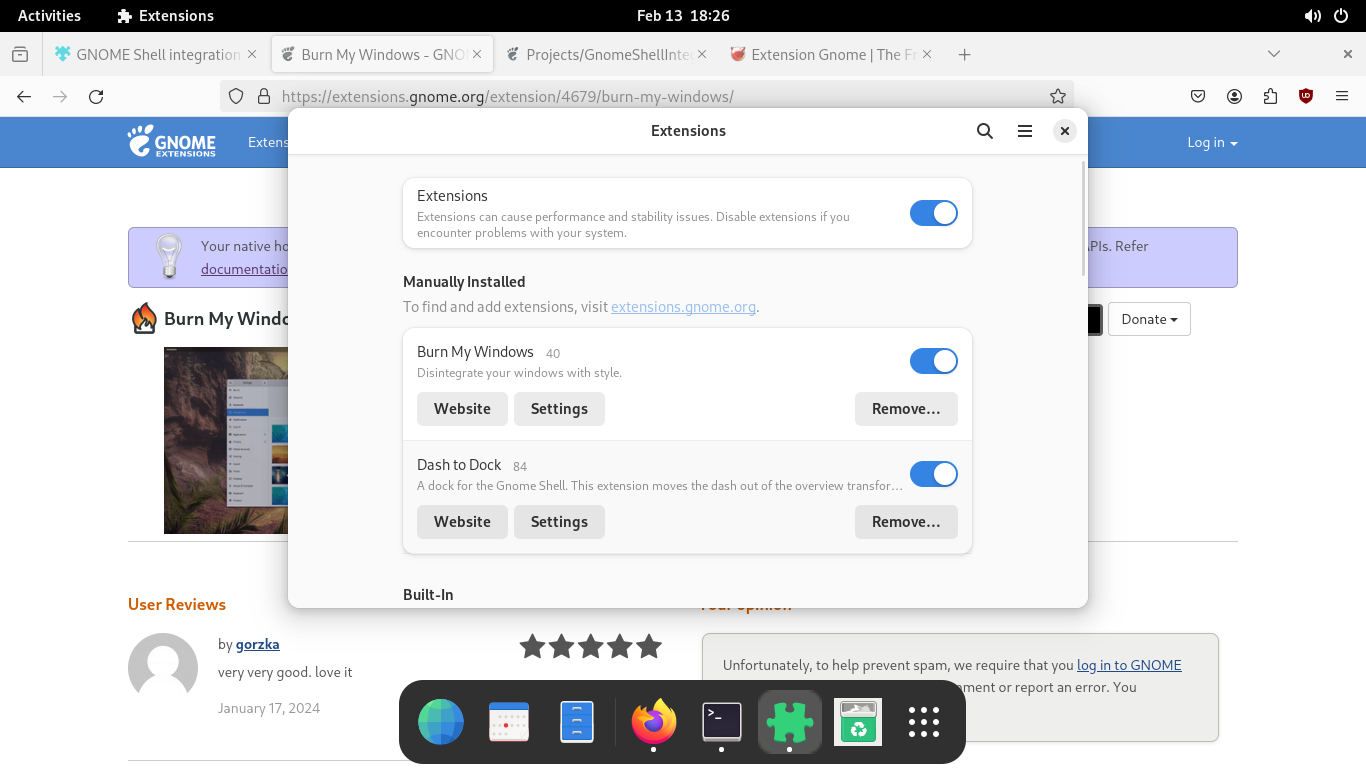Open search in the Extensions window
Image resolution: width=1366 pixels, height=768 pixels.
985,131
